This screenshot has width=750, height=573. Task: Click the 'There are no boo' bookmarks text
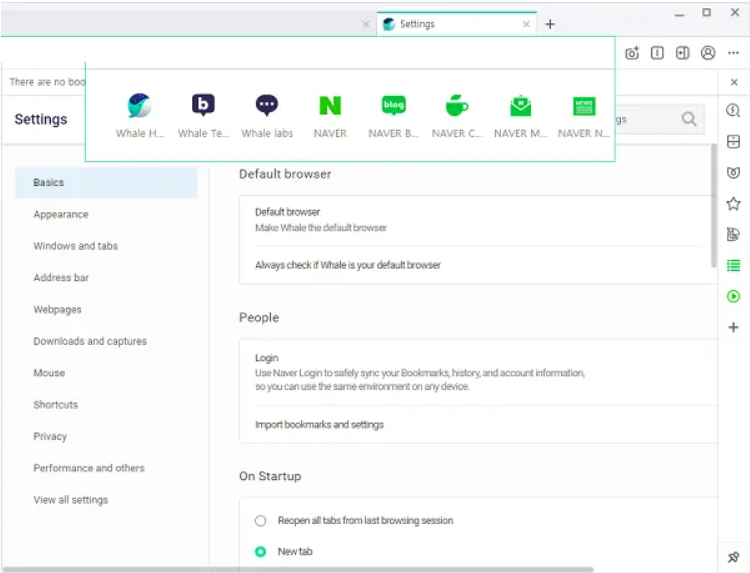[x=47, y=82]
